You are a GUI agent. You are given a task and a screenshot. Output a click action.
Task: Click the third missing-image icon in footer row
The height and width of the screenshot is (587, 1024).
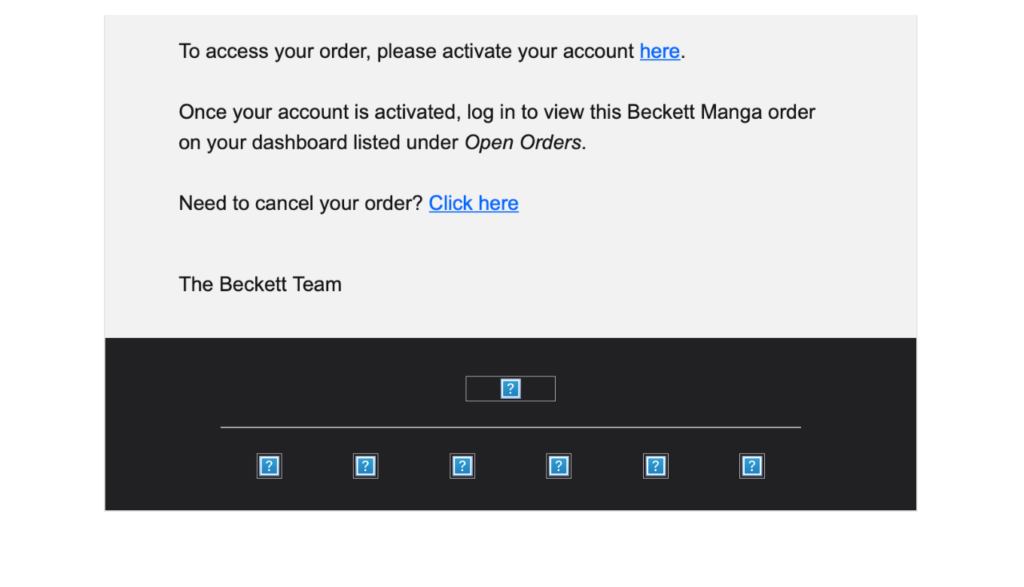click(462, 466)
